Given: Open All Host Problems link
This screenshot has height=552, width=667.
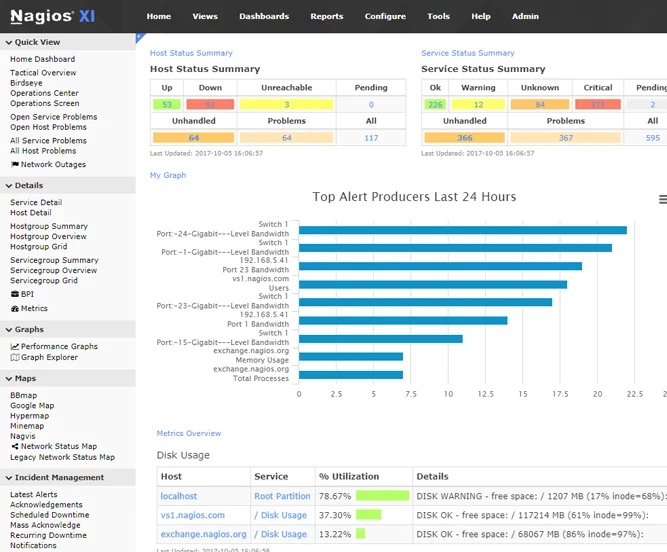Looking at the screenshot, I should [x=43, y=151].
